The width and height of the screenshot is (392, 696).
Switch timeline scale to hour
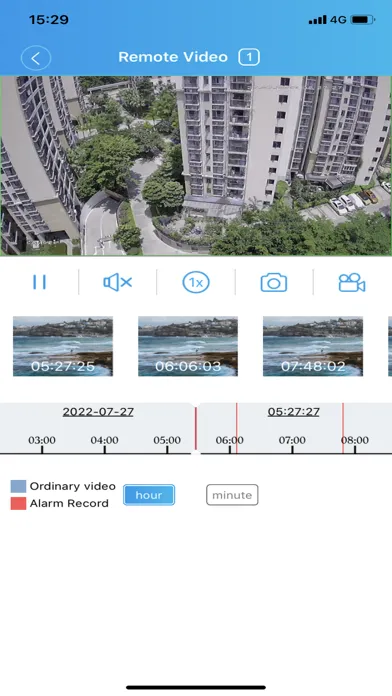pyautogui.click(x=149, y=495)
